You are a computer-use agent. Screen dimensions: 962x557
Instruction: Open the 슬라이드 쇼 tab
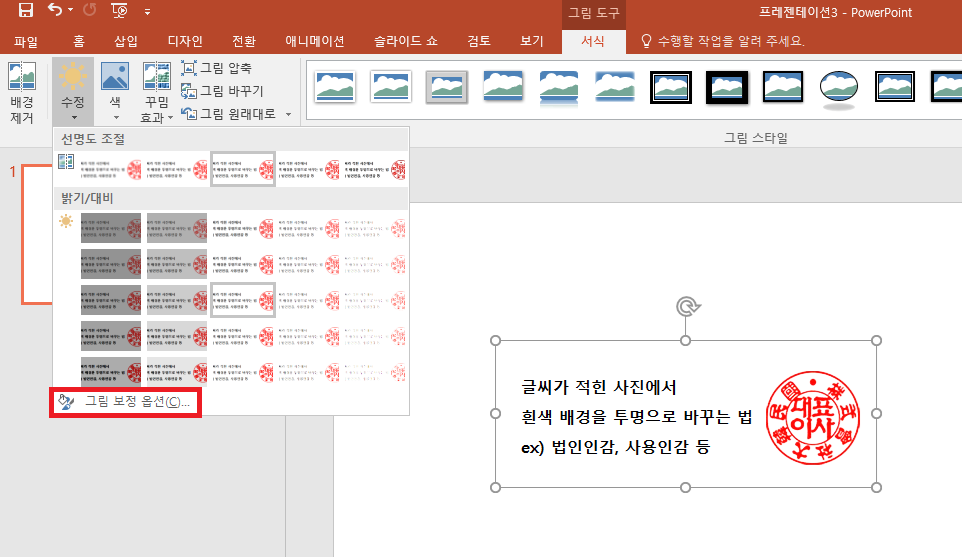406,41
